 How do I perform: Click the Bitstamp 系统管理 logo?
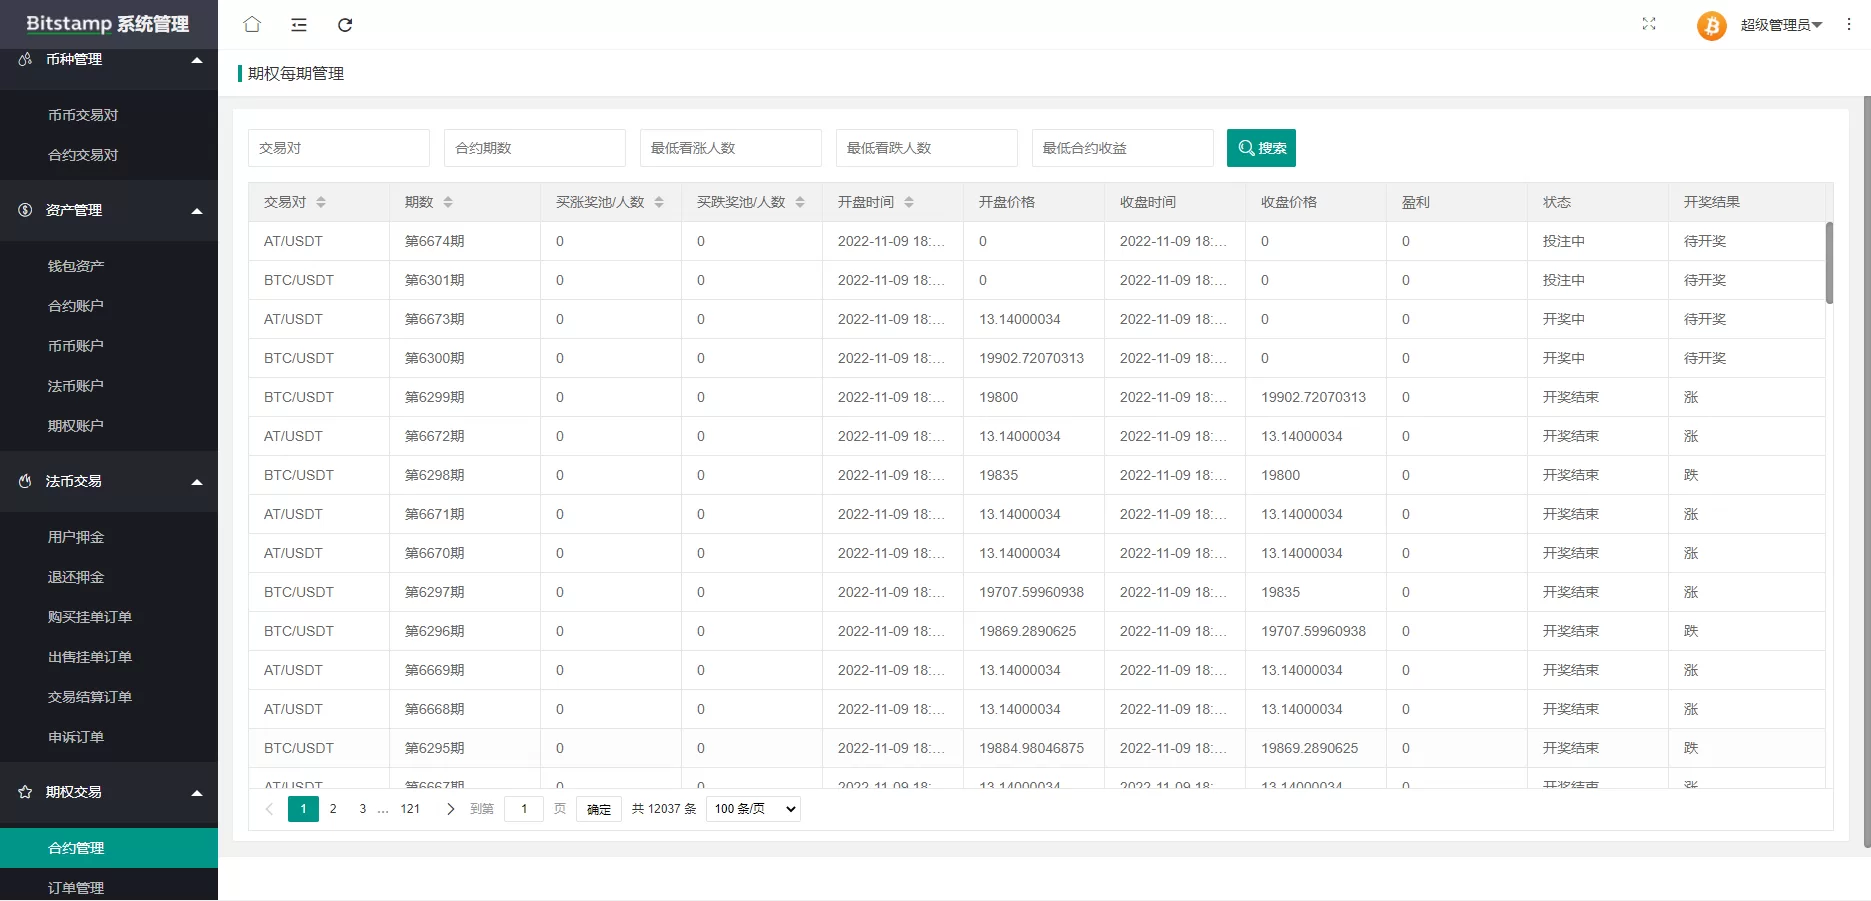point(108,24)
